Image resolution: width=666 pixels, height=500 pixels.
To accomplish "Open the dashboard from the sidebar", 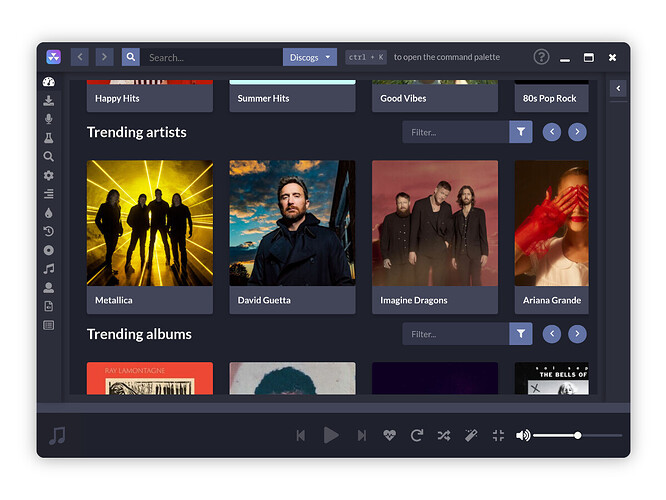I will pyautogui.click(x=48, y=82).
